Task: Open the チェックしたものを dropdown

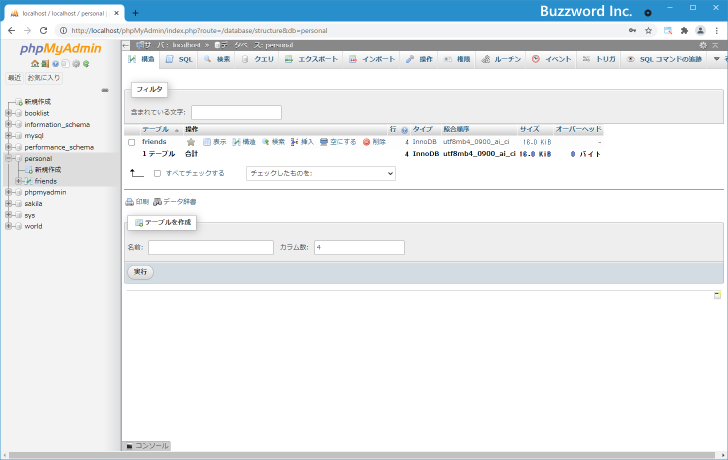Action: pos(320,173)
